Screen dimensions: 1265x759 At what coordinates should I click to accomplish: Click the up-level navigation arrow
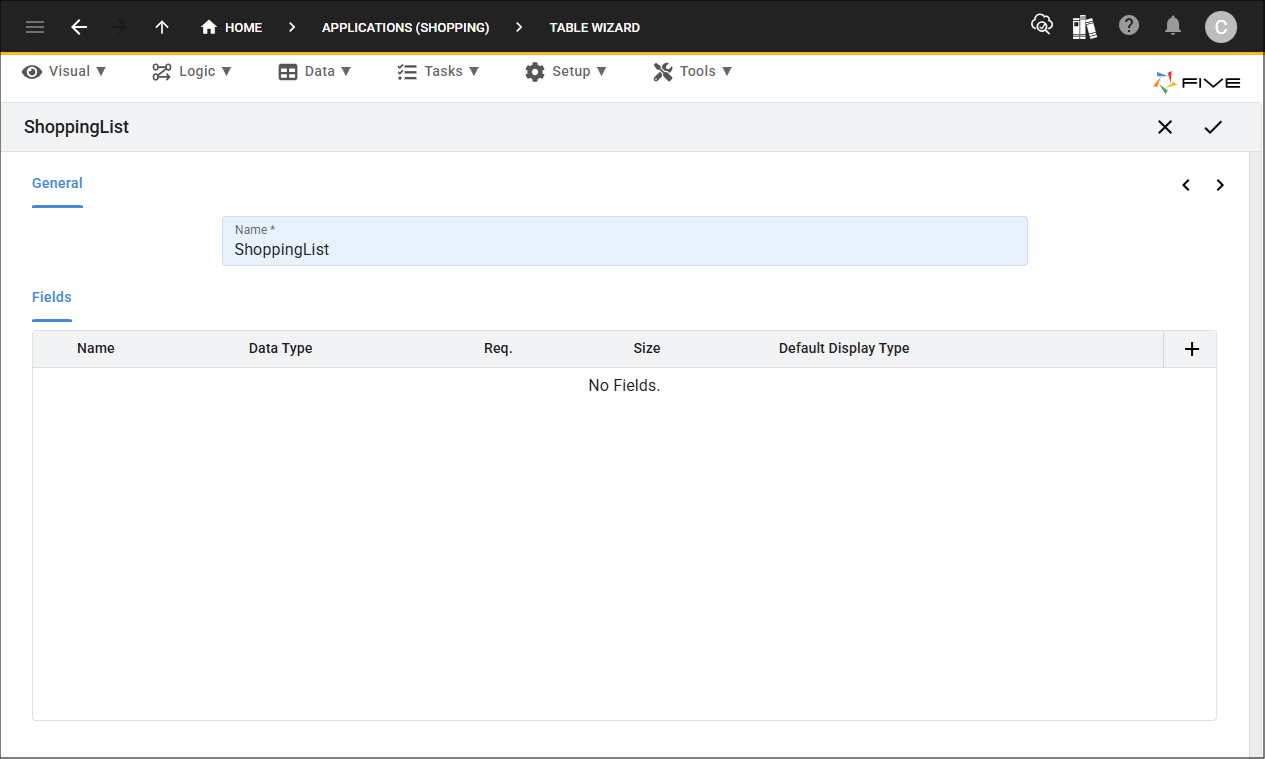[x=161, y=27]
